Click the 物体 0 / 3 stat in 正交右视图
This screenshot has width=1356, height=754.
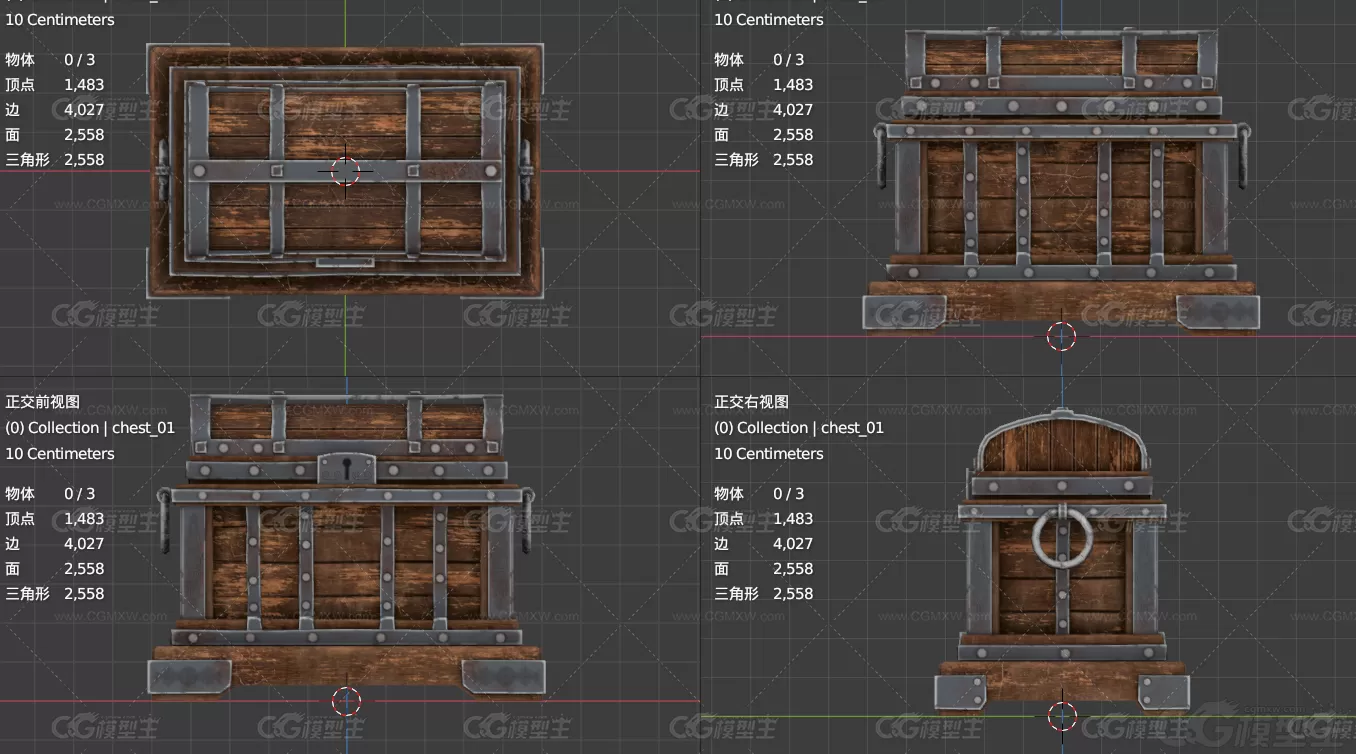(759, 494)
